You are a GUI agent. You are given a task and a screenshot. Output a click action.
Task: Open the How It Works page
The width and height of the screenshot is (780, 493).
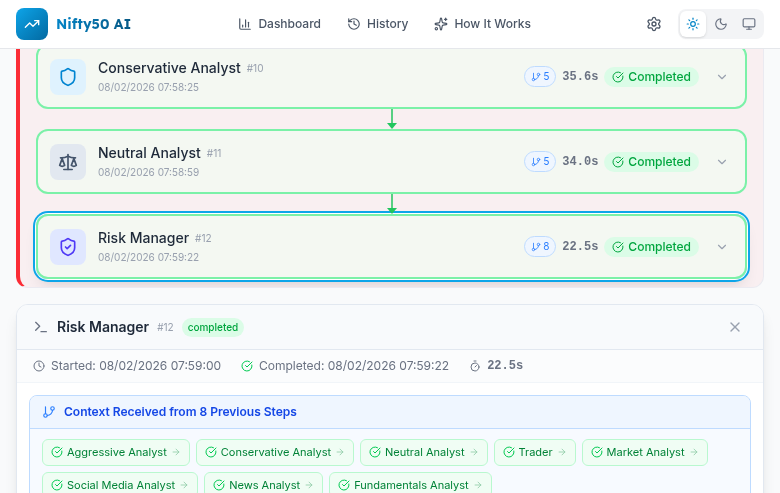pyautogui.click(x=483, y=24)
